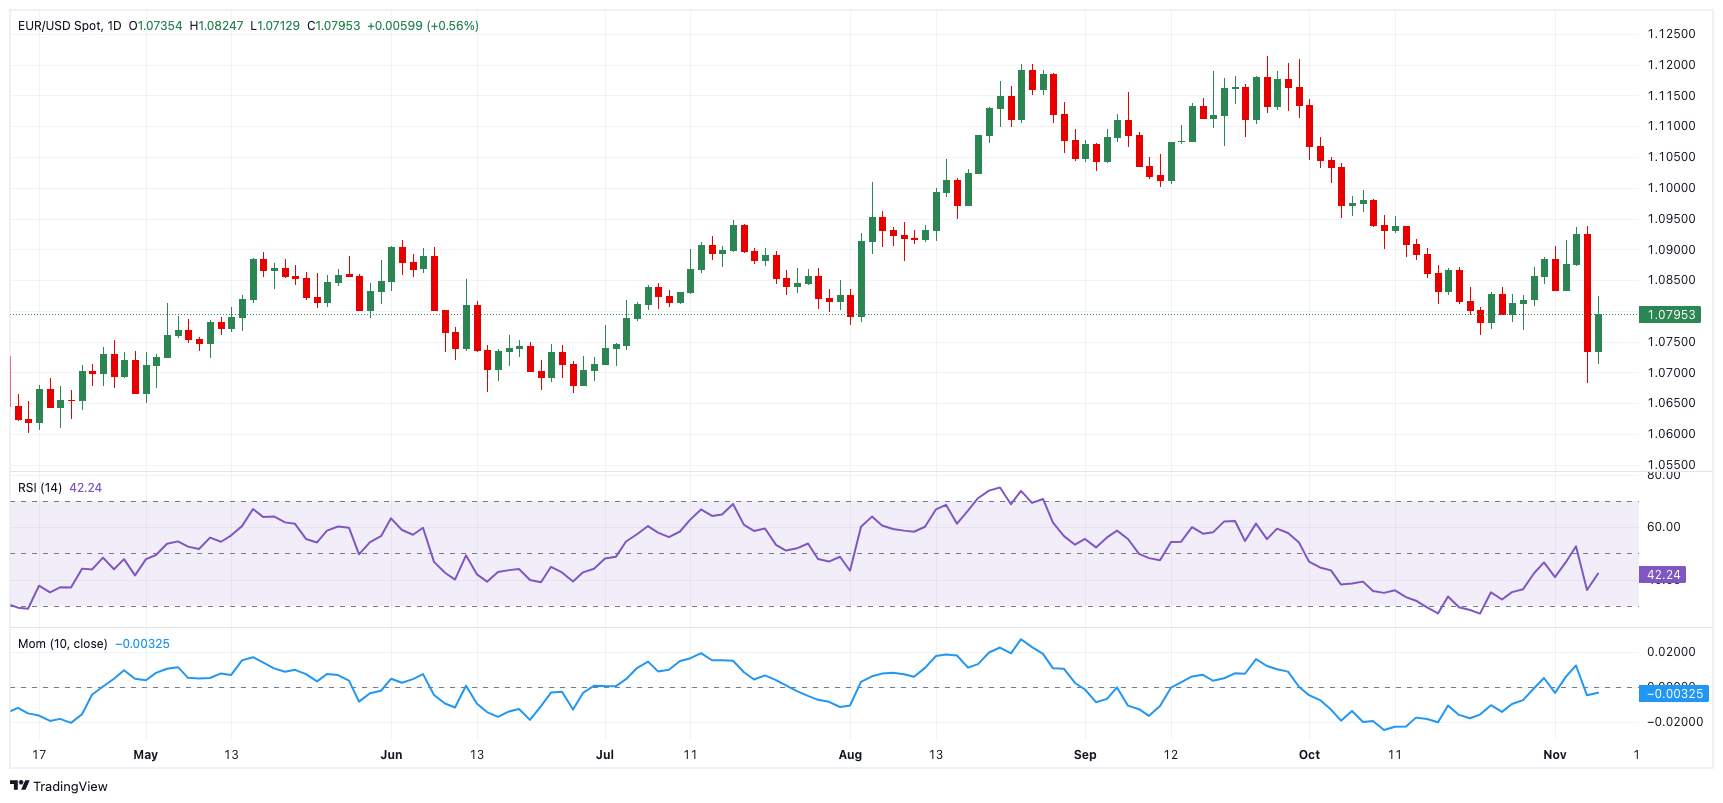
Task: Click the 1.06000 level on the price axis
Action: pos(1671,434)
